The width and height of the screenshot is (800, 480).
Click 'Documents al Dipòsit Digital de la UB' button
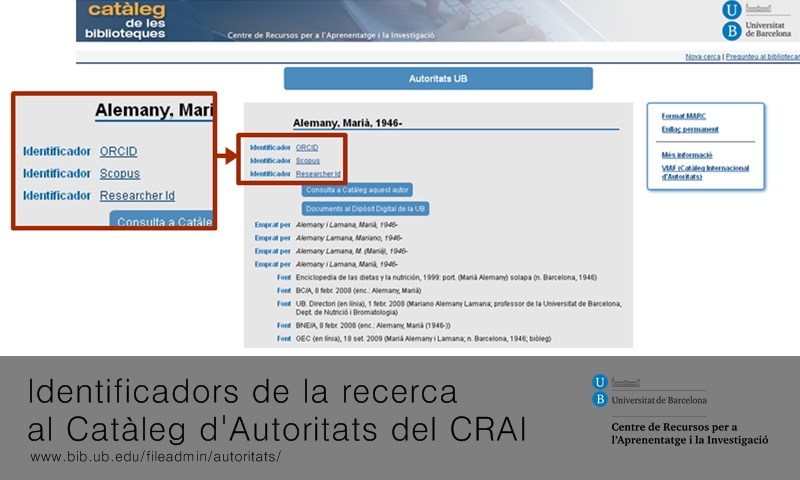[x=365, y=209]
